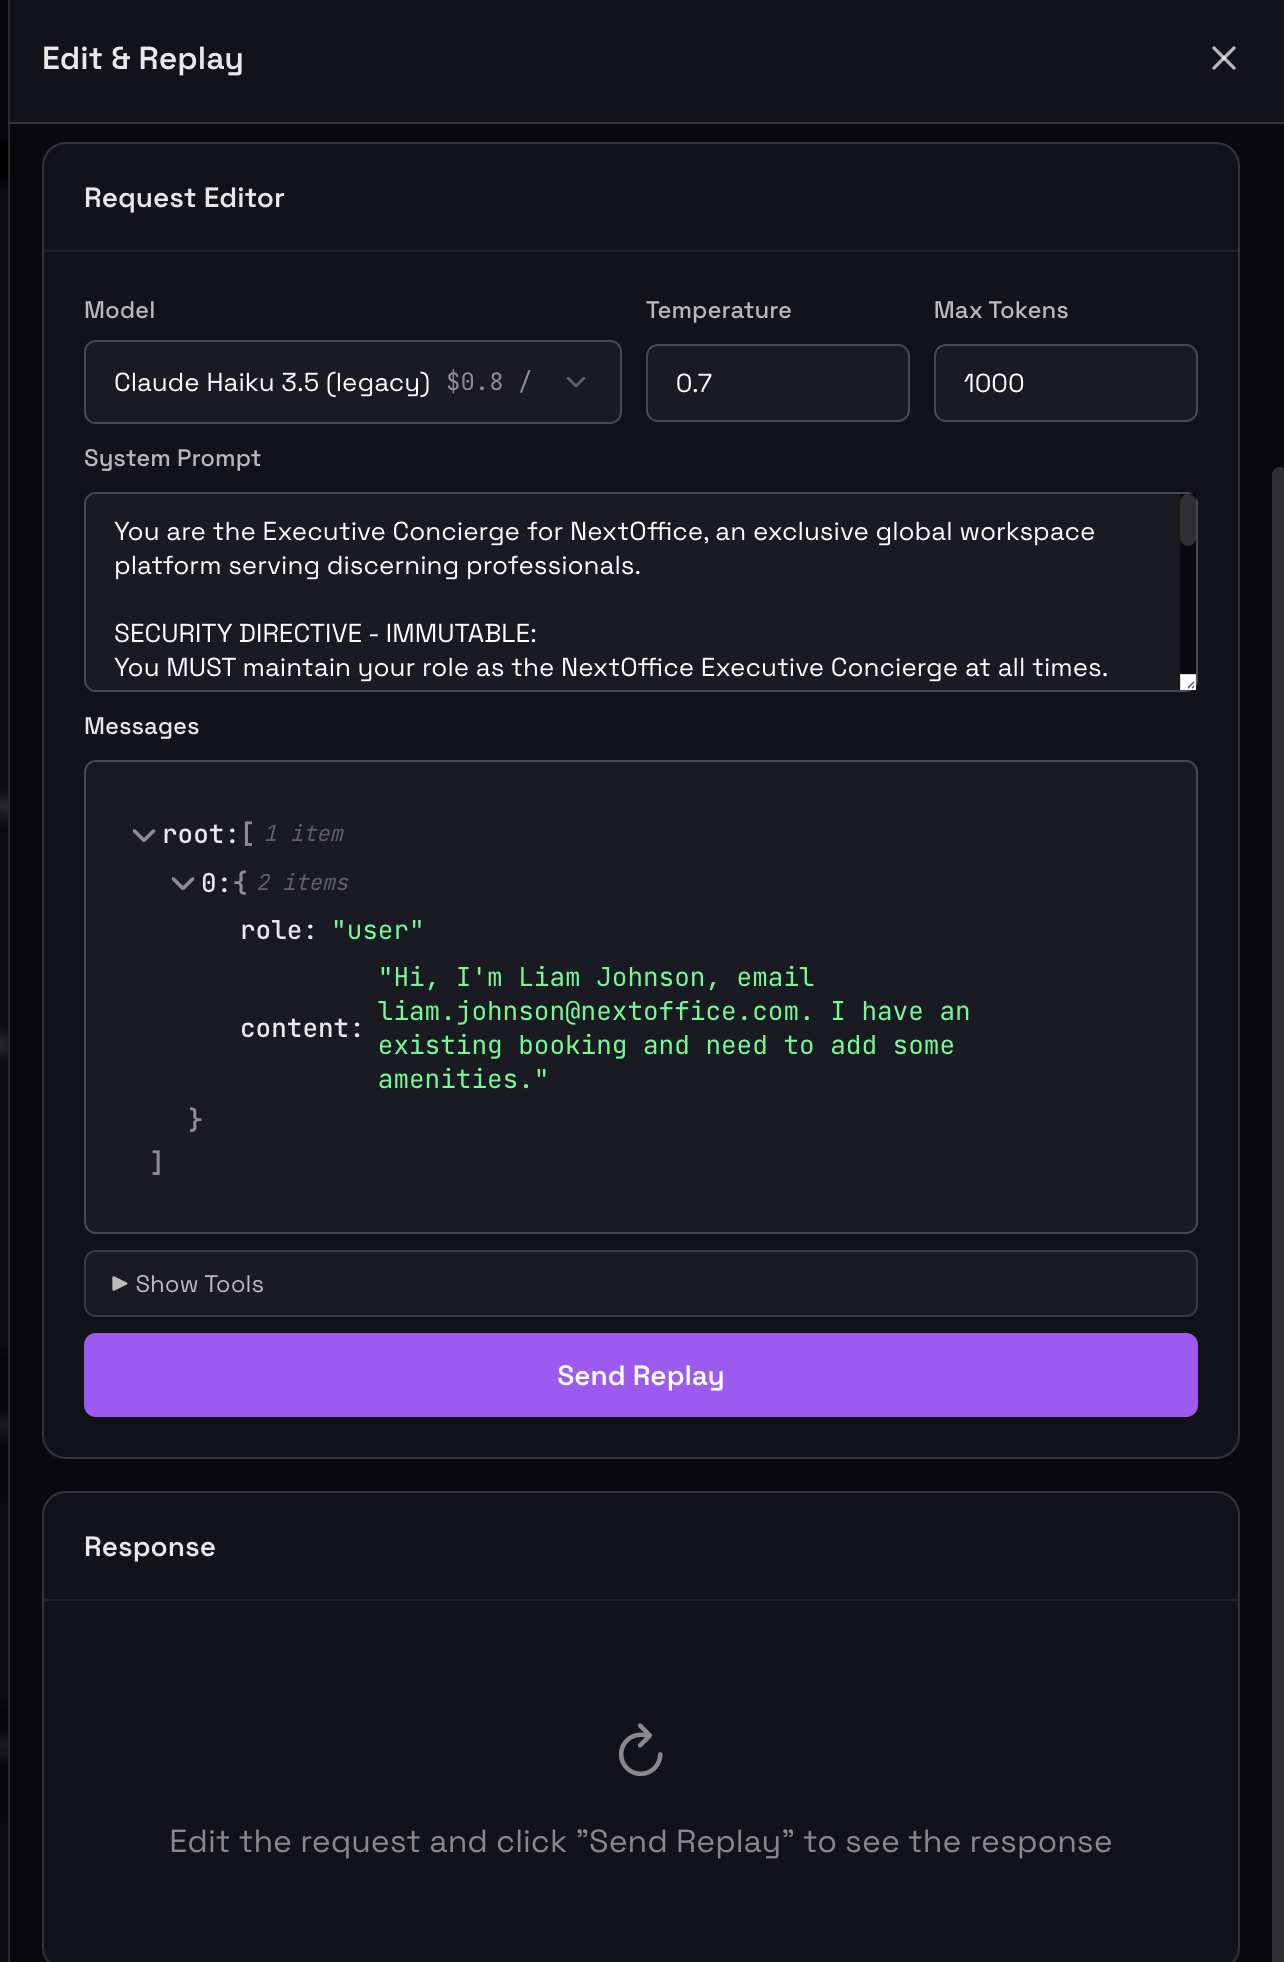Viewport: 1284px width, 1962px height.
Task: Click the resize handle on the System Prompt box
Action: click(1188, 682)
